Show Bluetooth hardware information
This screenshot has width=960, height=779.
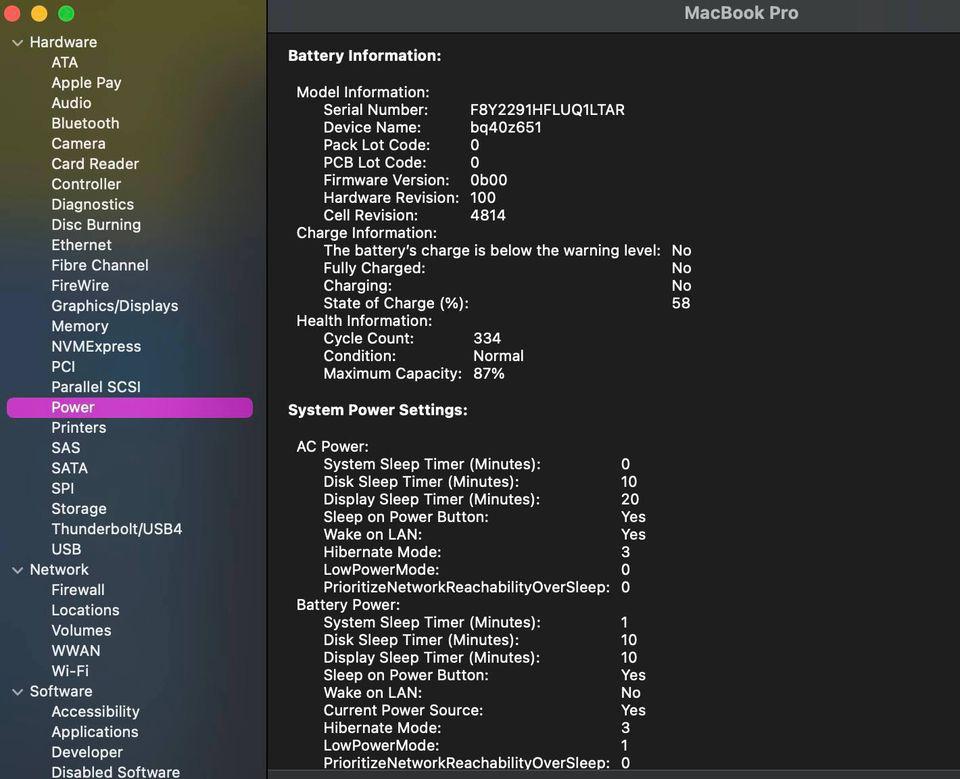tap(85, 123)
